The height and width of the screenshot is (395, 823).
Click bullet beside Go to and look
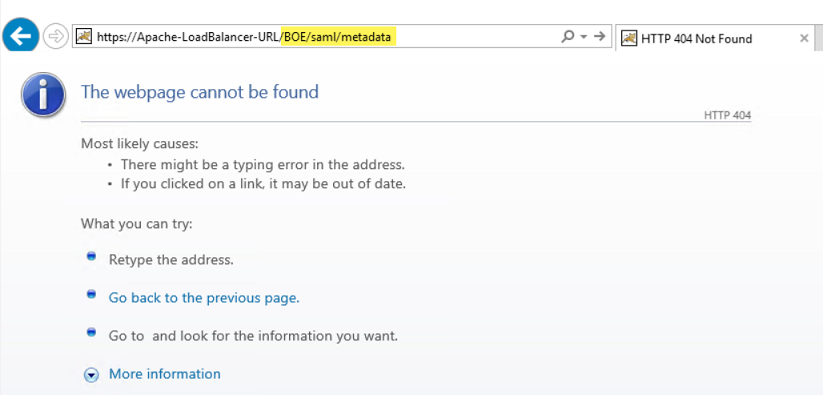click(91, 332)
